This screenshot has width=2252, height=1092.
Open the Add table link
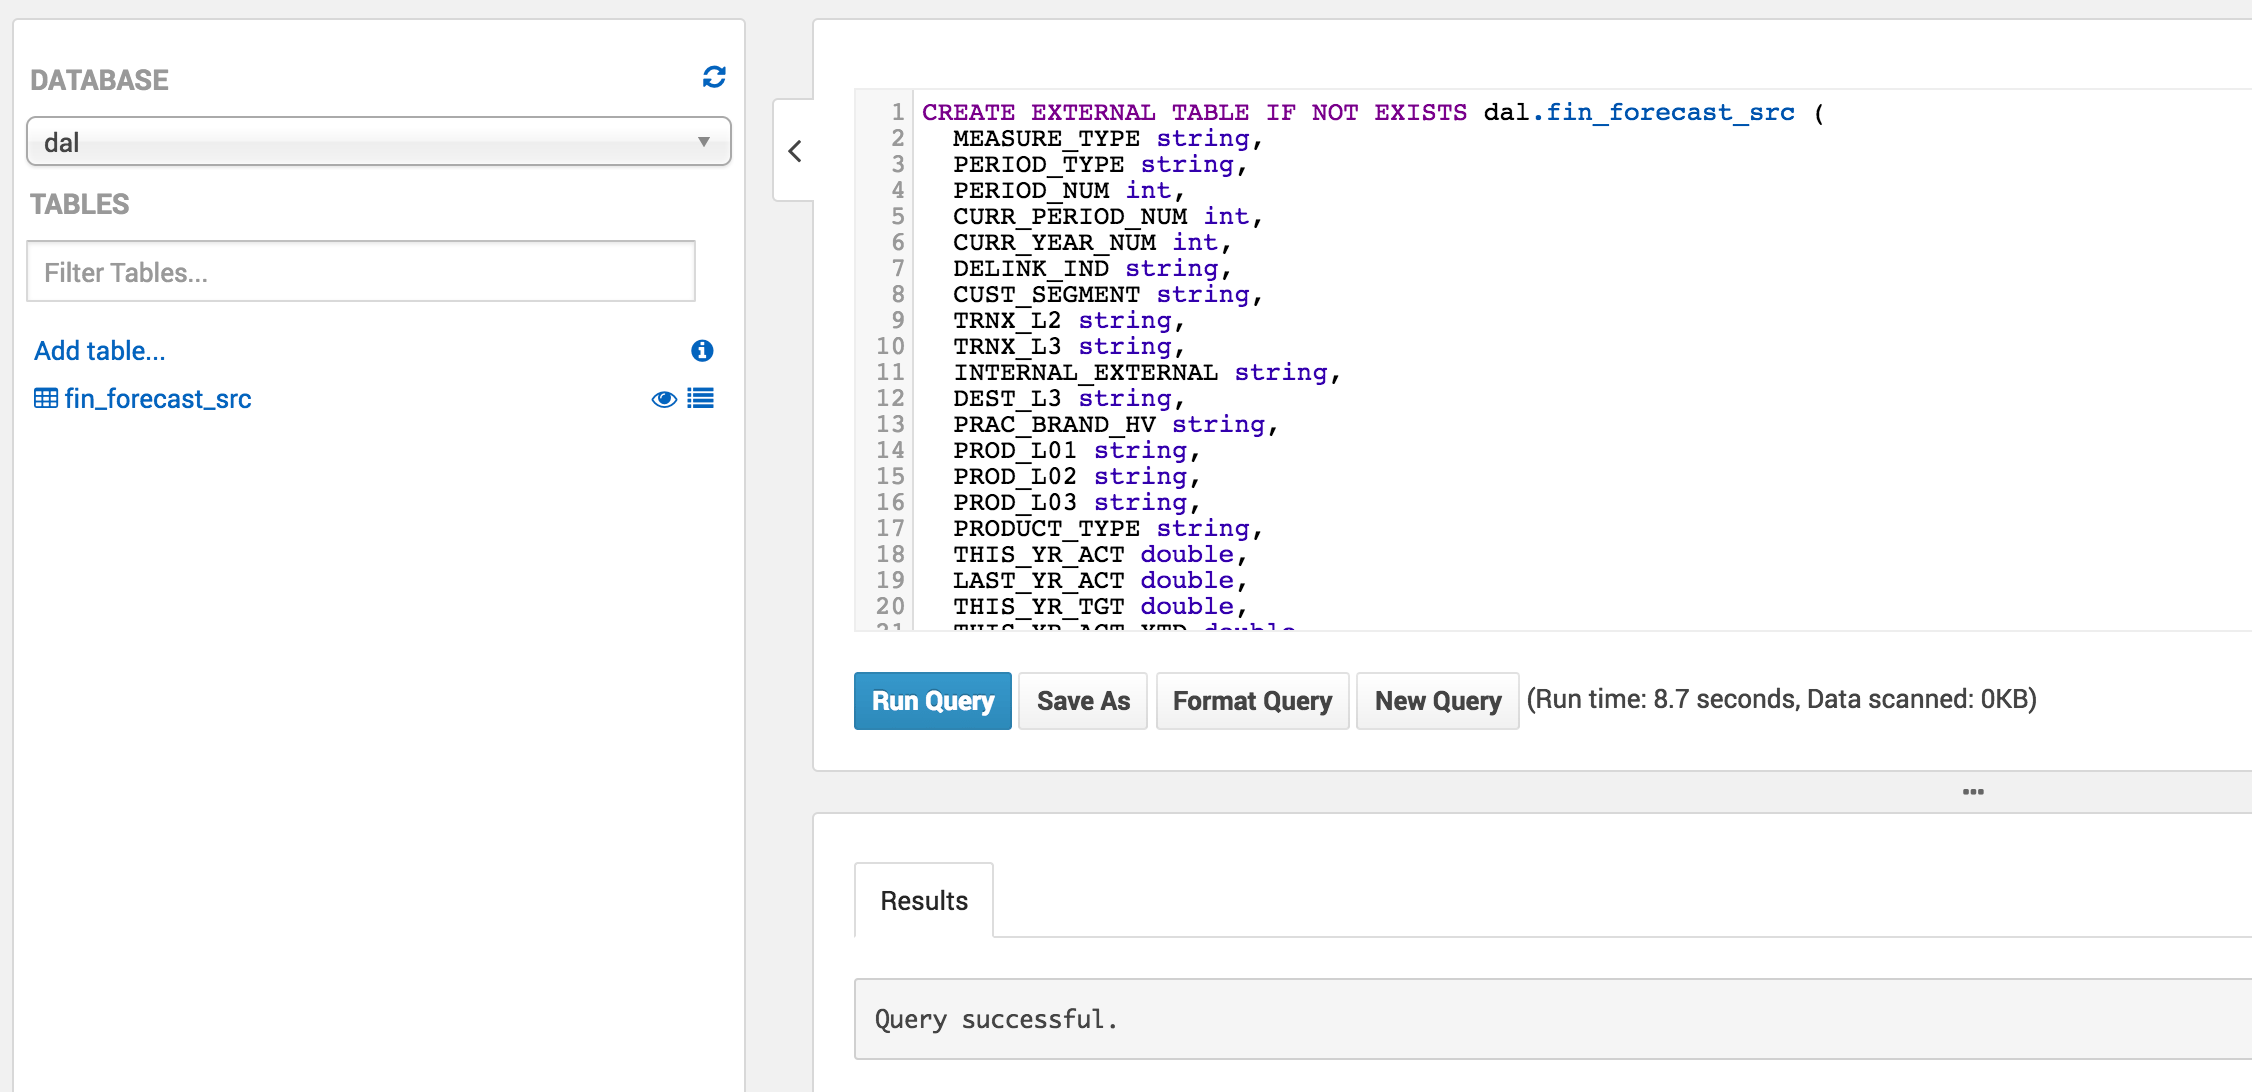pyautogui.click(x=100, y=351)
